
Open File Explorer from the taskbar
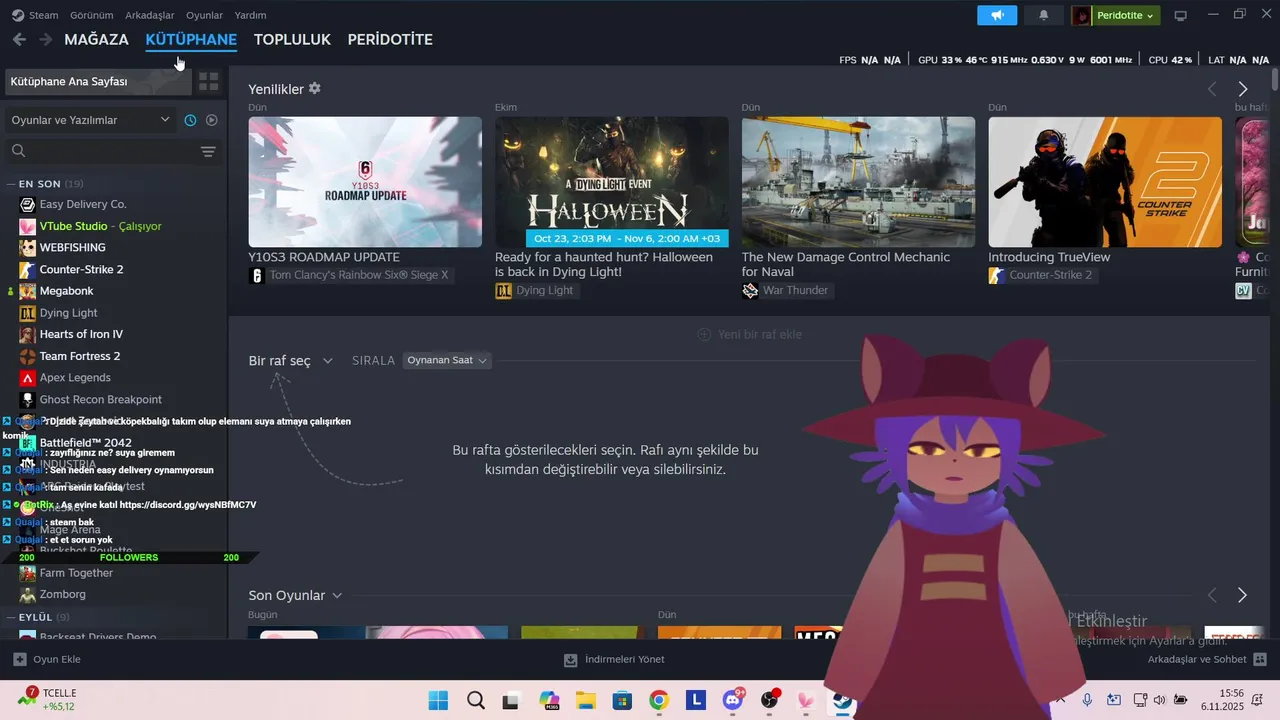point(585,701)
